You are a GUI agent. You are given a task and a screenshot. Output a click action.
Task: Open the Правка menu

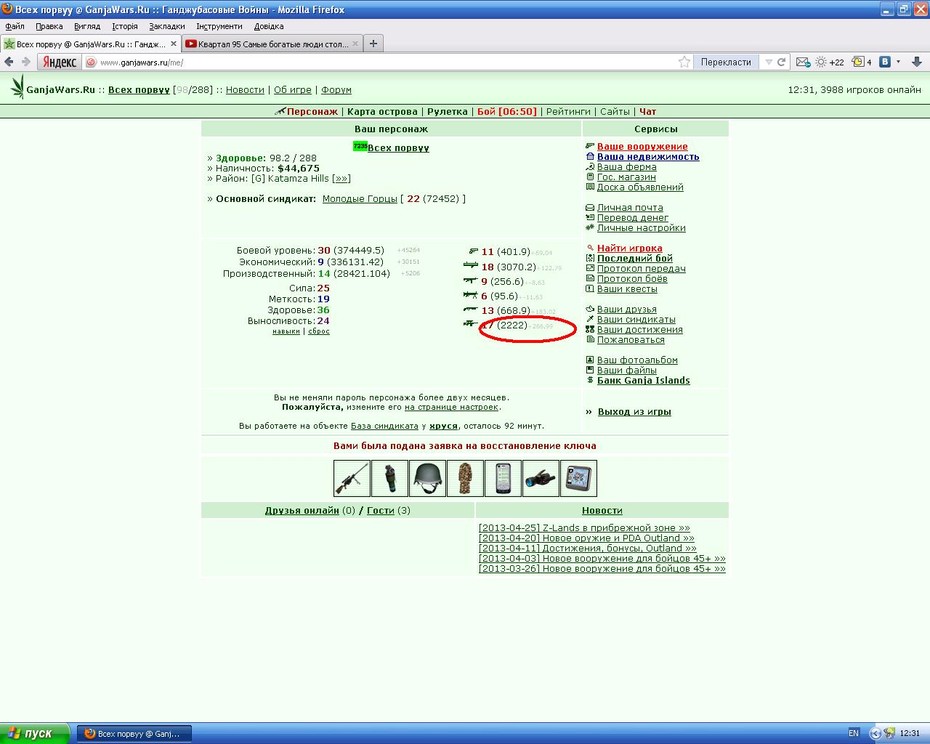(x=49, y=26)
